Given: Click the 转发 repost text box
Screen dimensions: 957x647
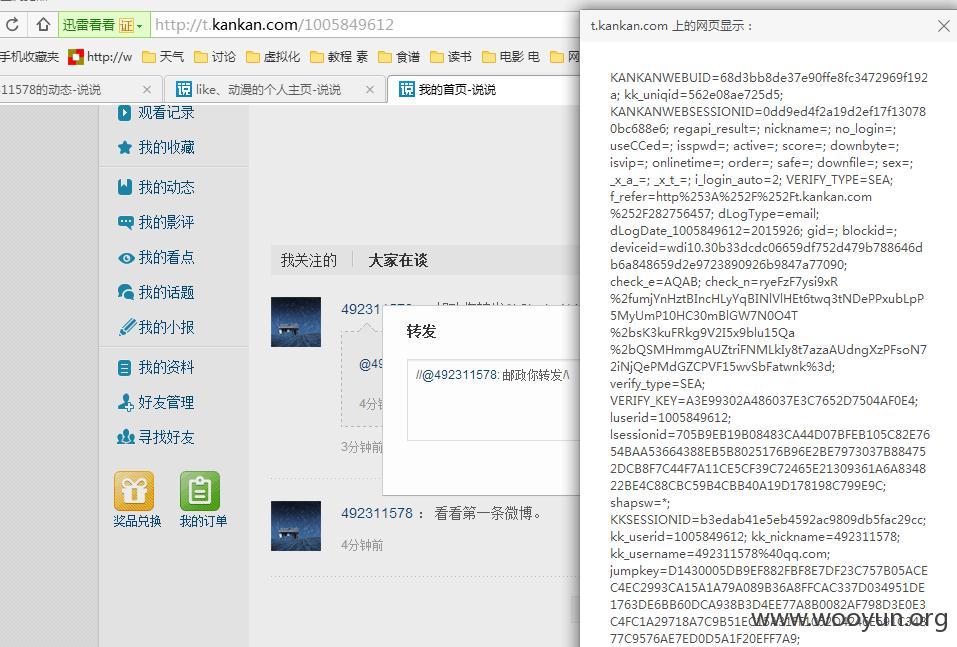Looking at the screenshot, I should coord(493,400).
